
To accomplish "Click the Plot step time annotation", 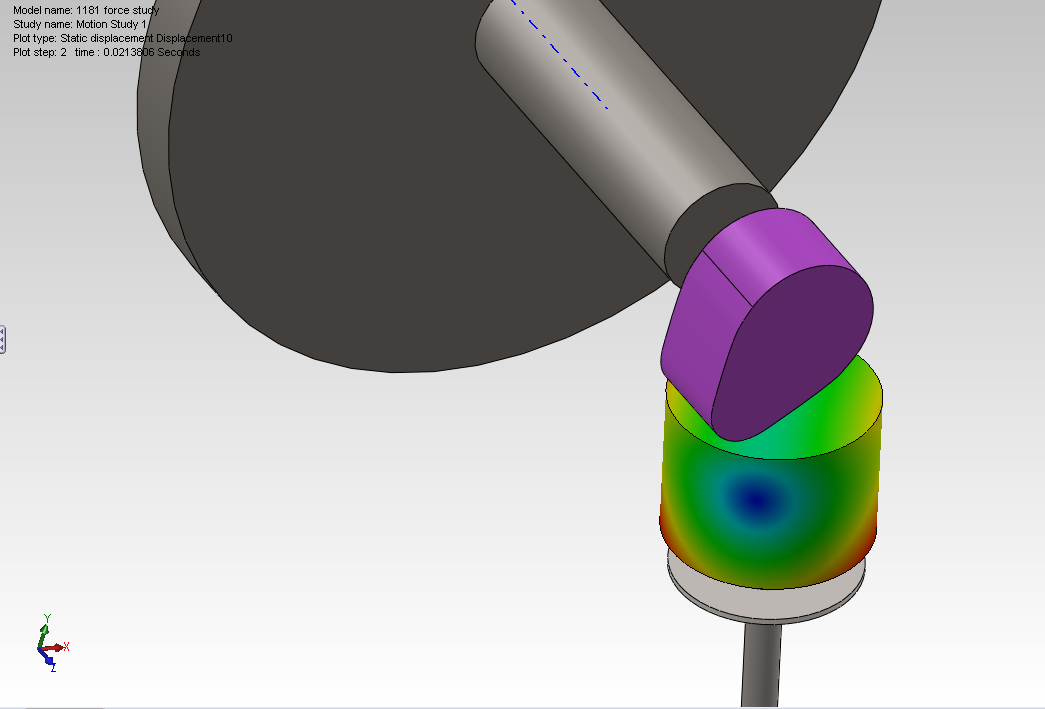I will 106,52.
